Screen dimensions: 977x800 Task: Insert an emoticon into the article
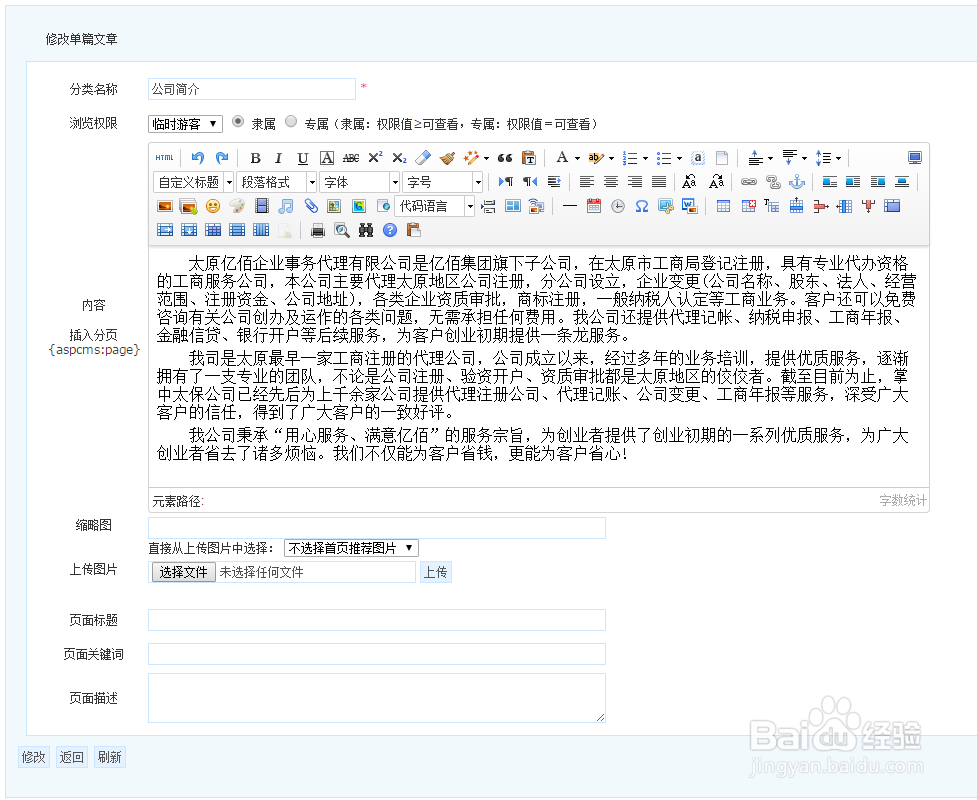pos(211,206)
